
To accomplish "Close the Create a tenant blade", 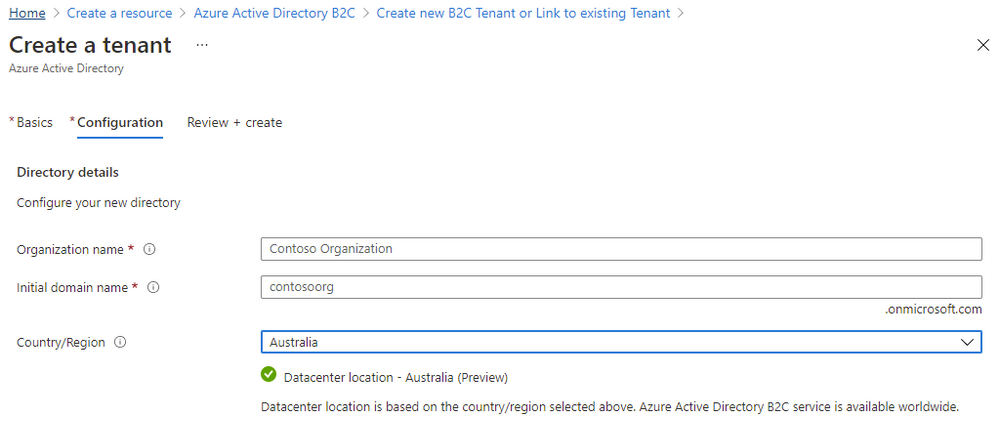I will 983,45.
